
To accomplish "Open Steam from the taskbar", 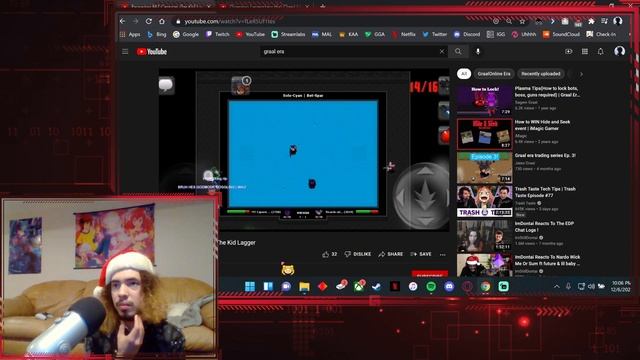I will 376,287.
